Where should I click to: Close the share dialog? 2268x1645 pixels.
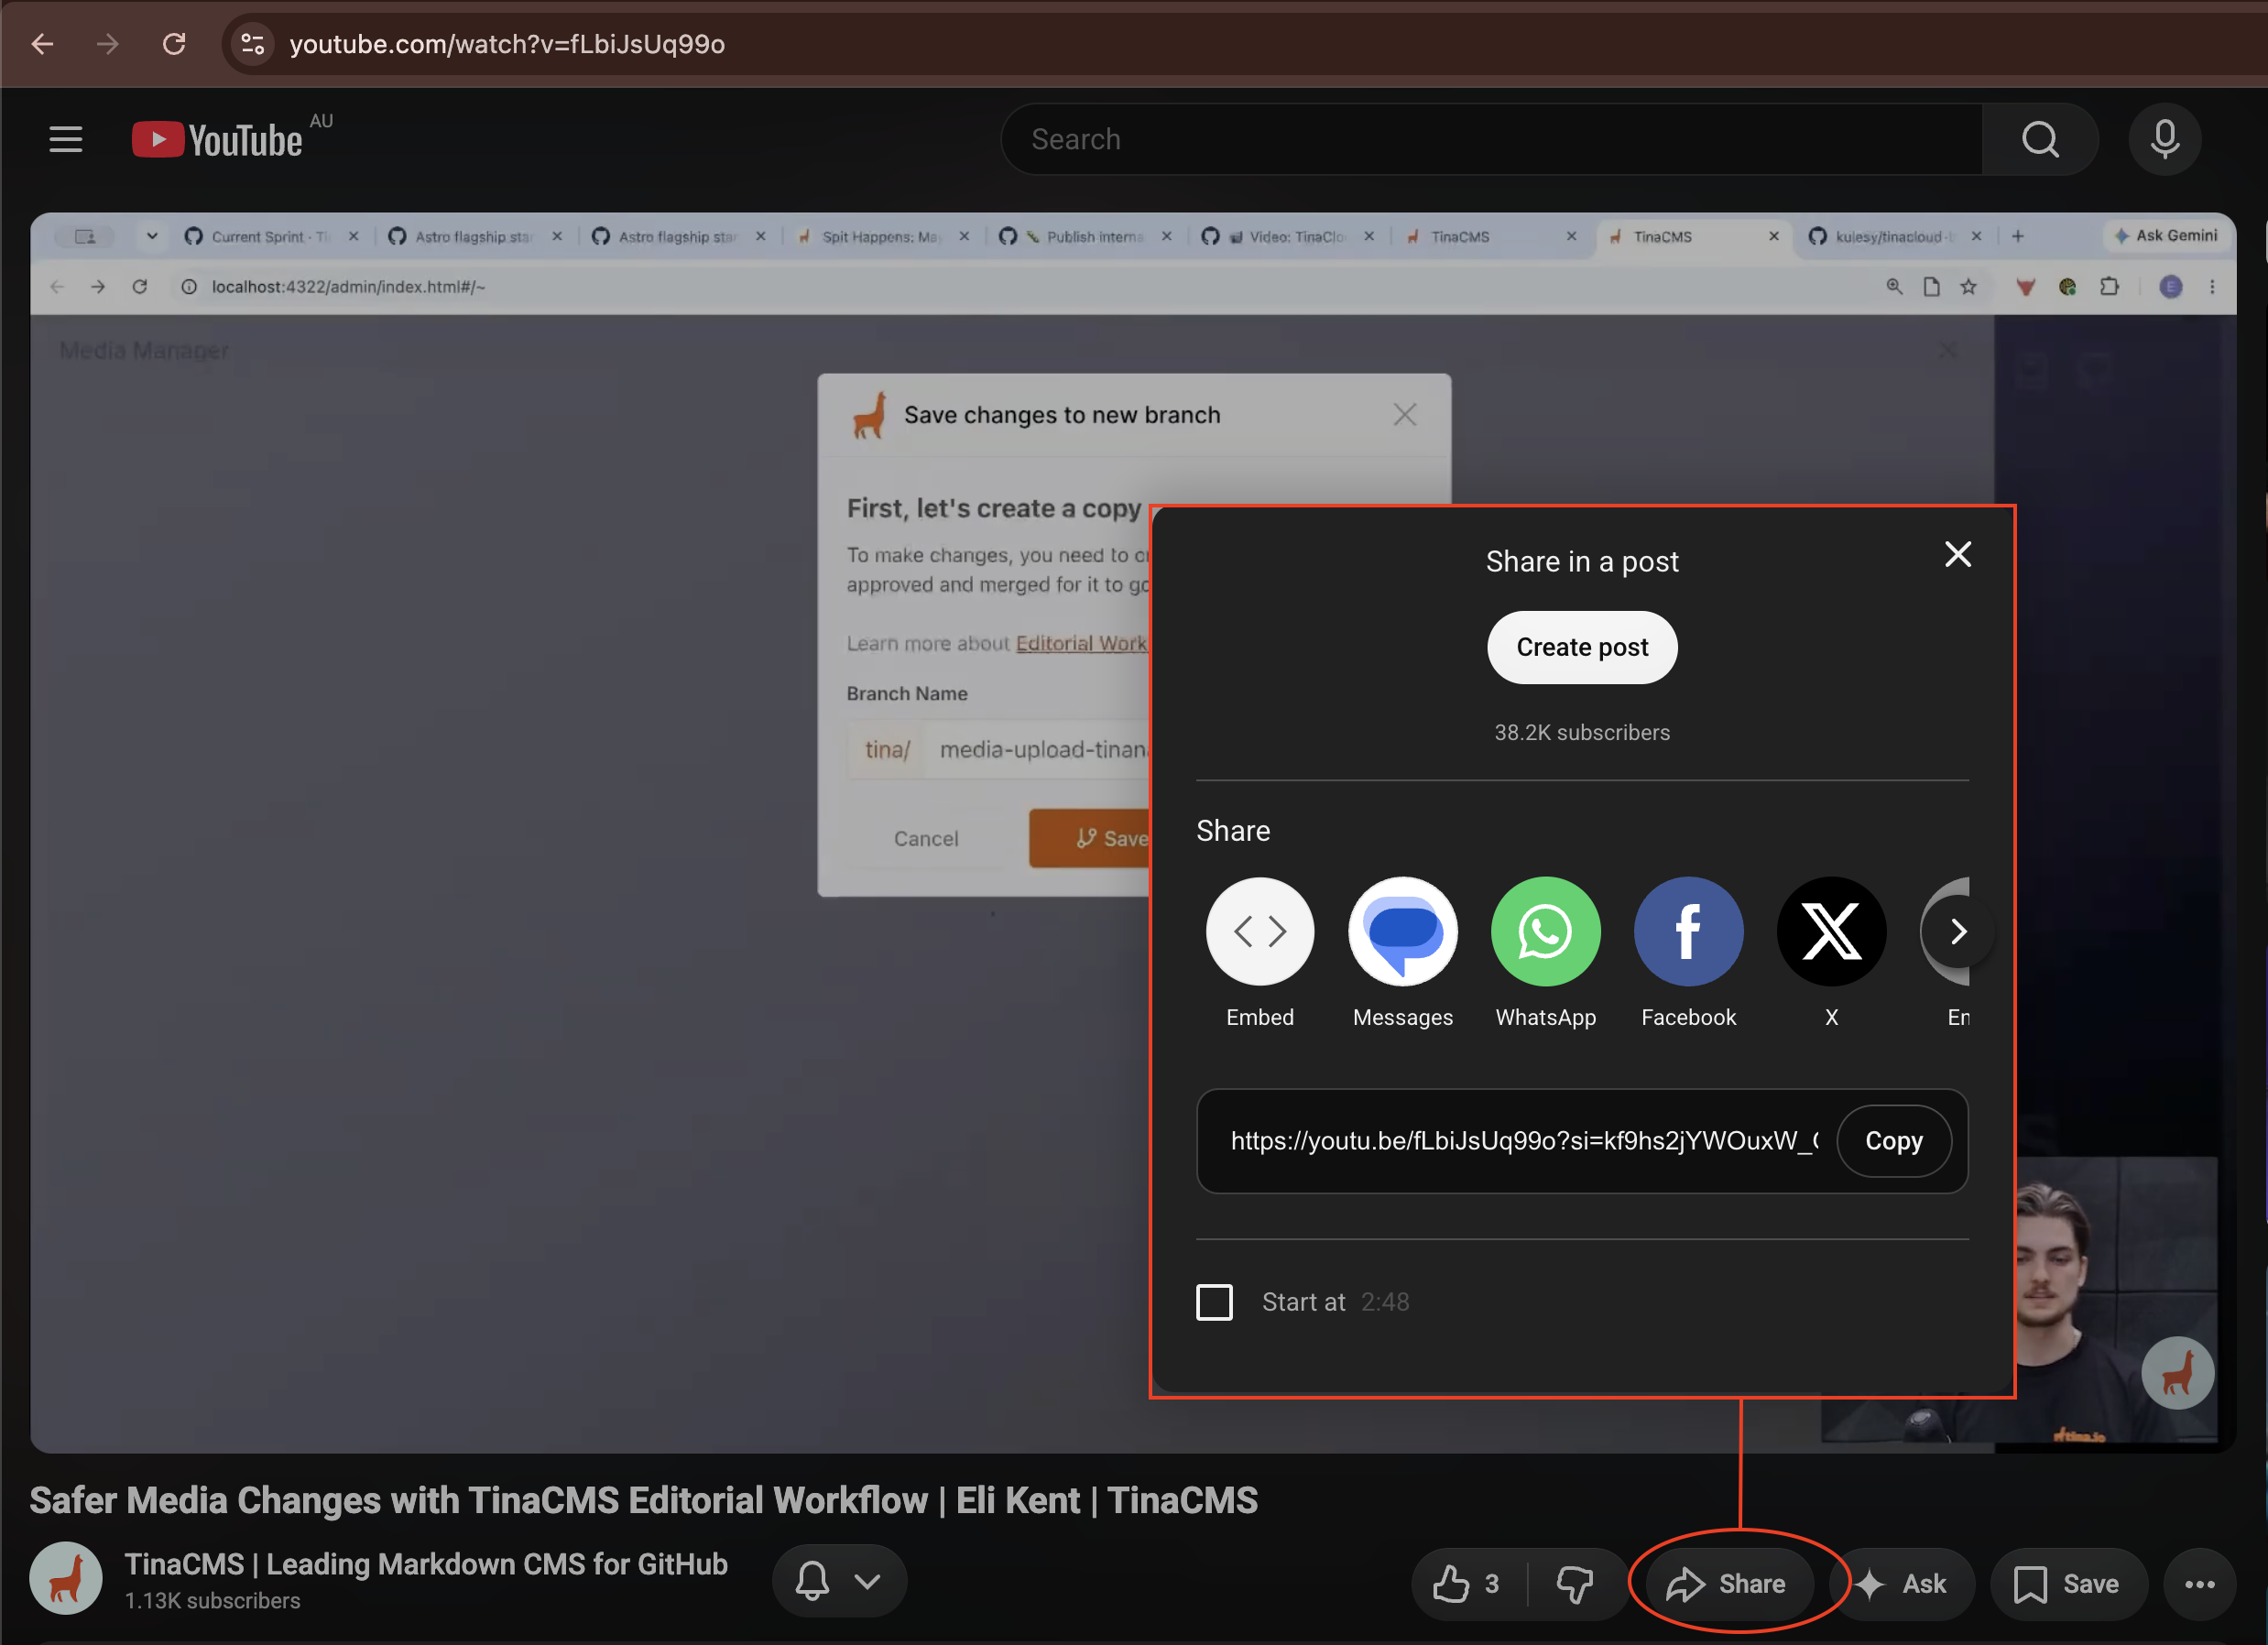(1957, 555)
